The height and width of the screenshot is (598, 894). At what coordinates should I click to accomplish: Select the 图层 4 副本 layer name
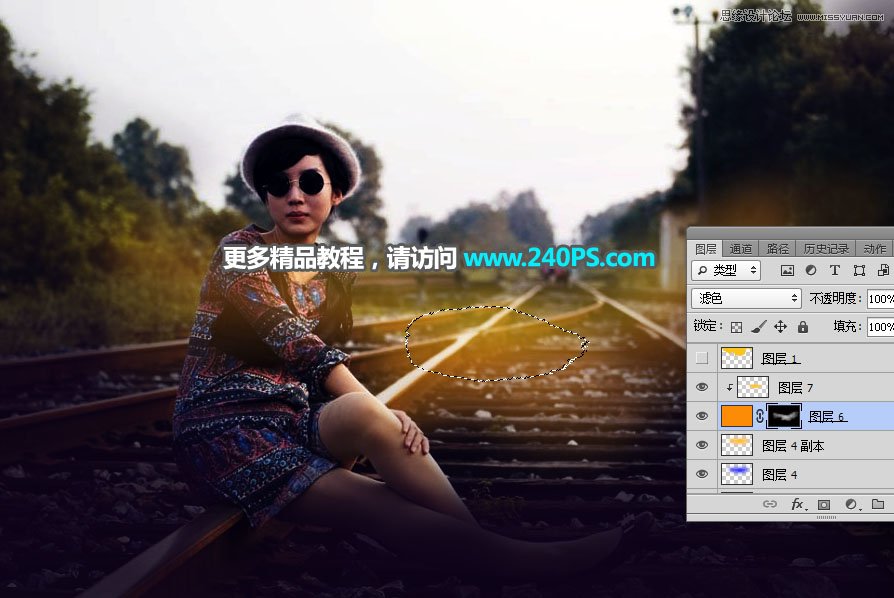pyautogui.click(x=793, y=446)
